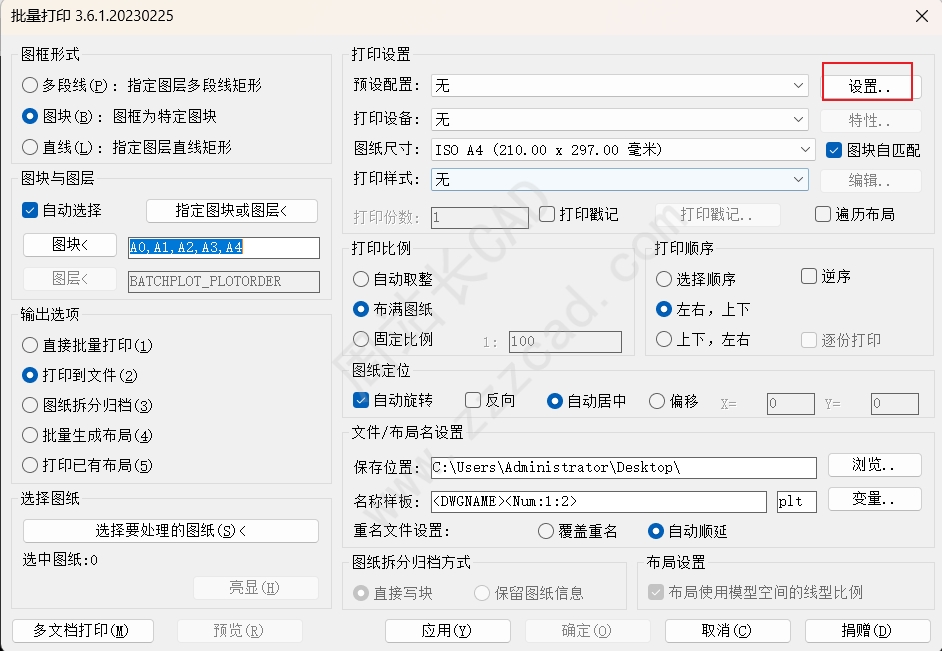Toggle the 自动选择 checkbox
Image resolution: width=942 pixels, height=651 pixels.
(29, 210)
